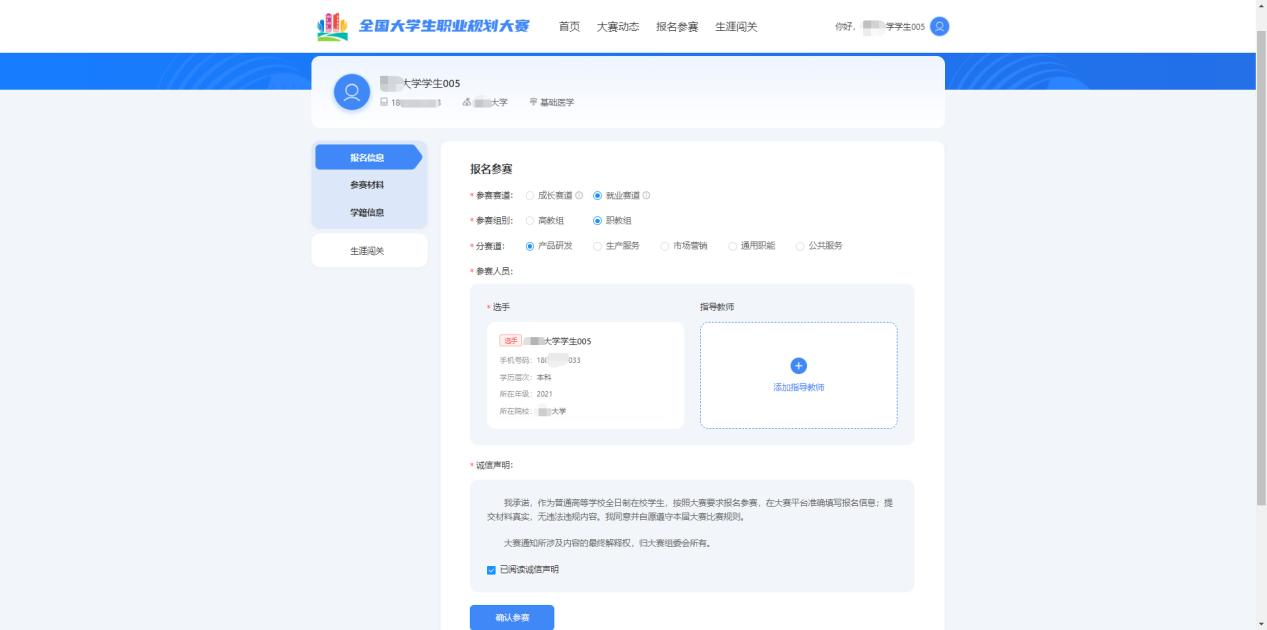Click the 基础医学 major icon in profile
1267x630 pixels.
click(533, 102)
